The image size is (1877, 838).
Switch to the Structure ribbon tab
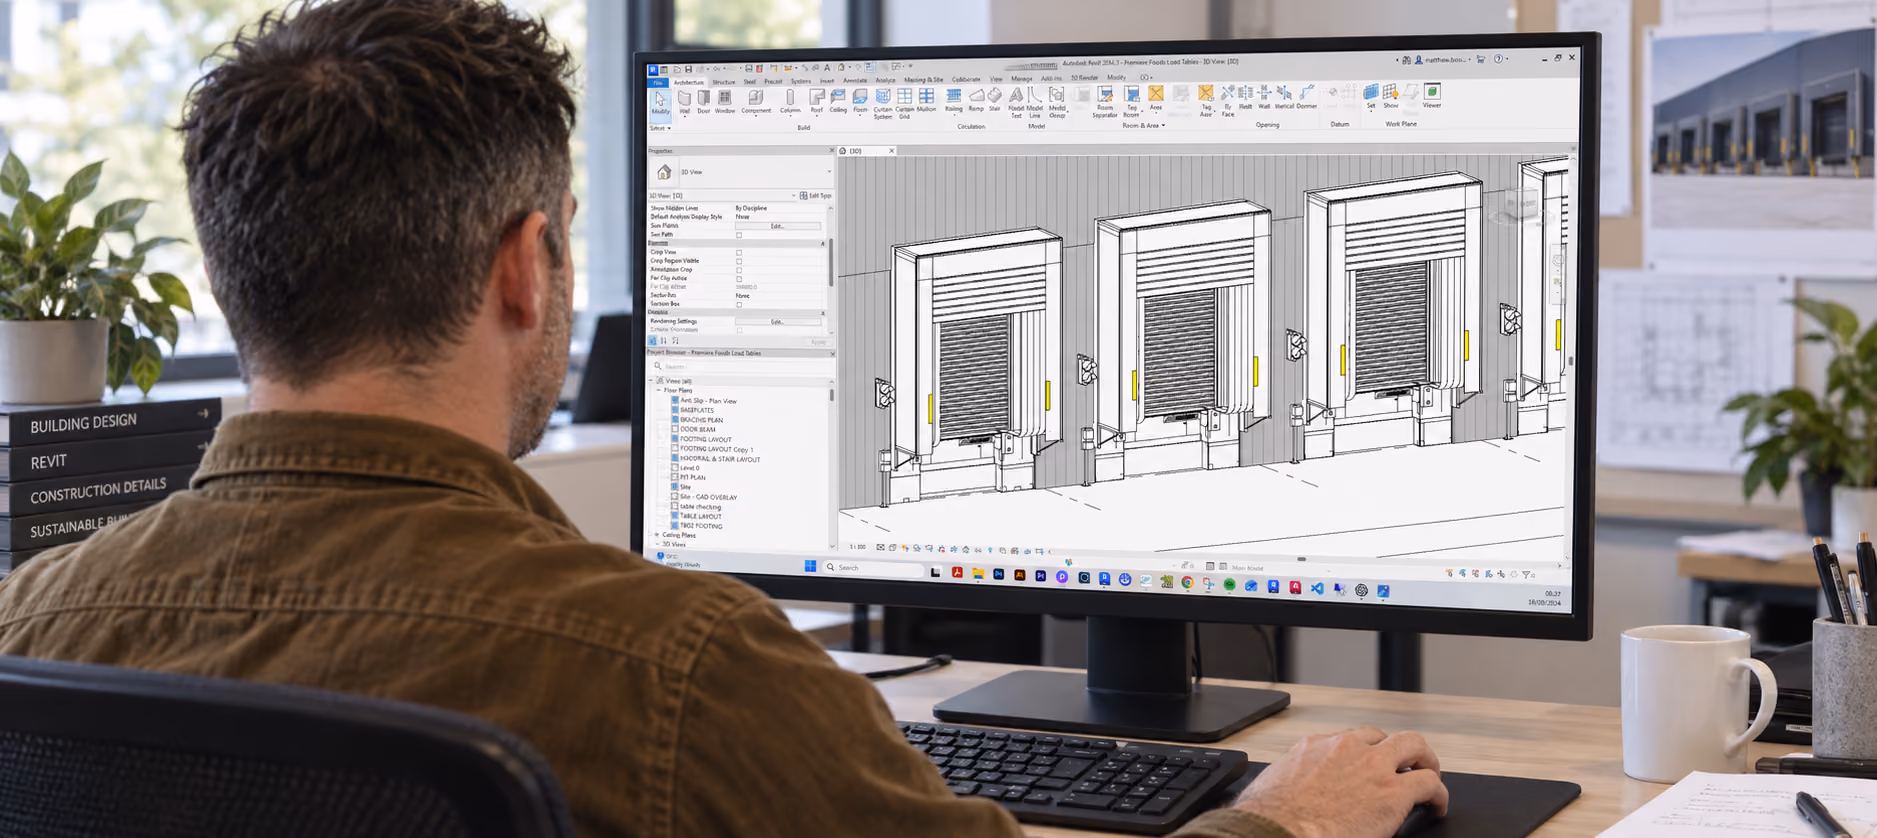click(723, 82)
